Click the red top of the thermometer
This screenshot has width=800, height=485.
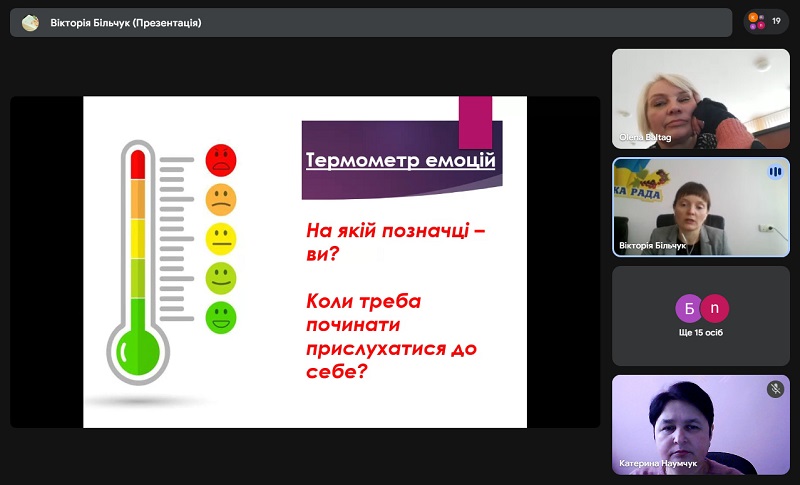click(x=138, y=163)
